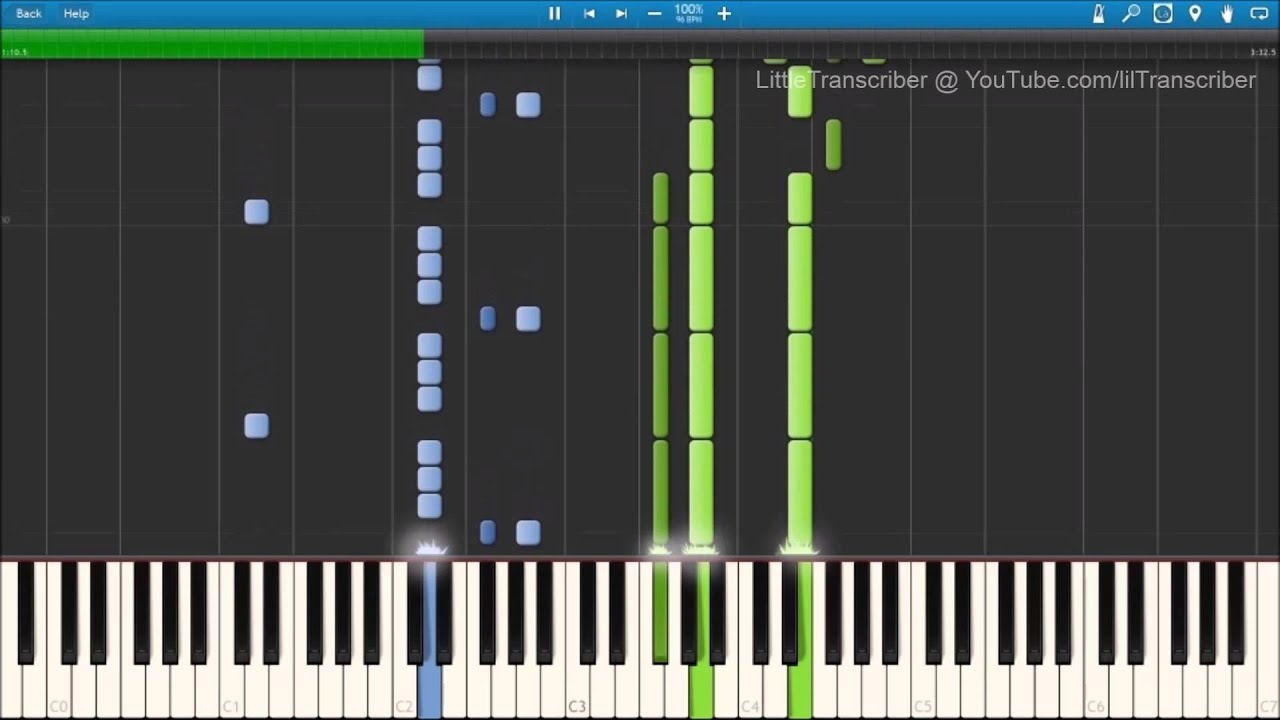Add a bookmark with the pin icon
1280x720 pixels.
point(1195,13)
